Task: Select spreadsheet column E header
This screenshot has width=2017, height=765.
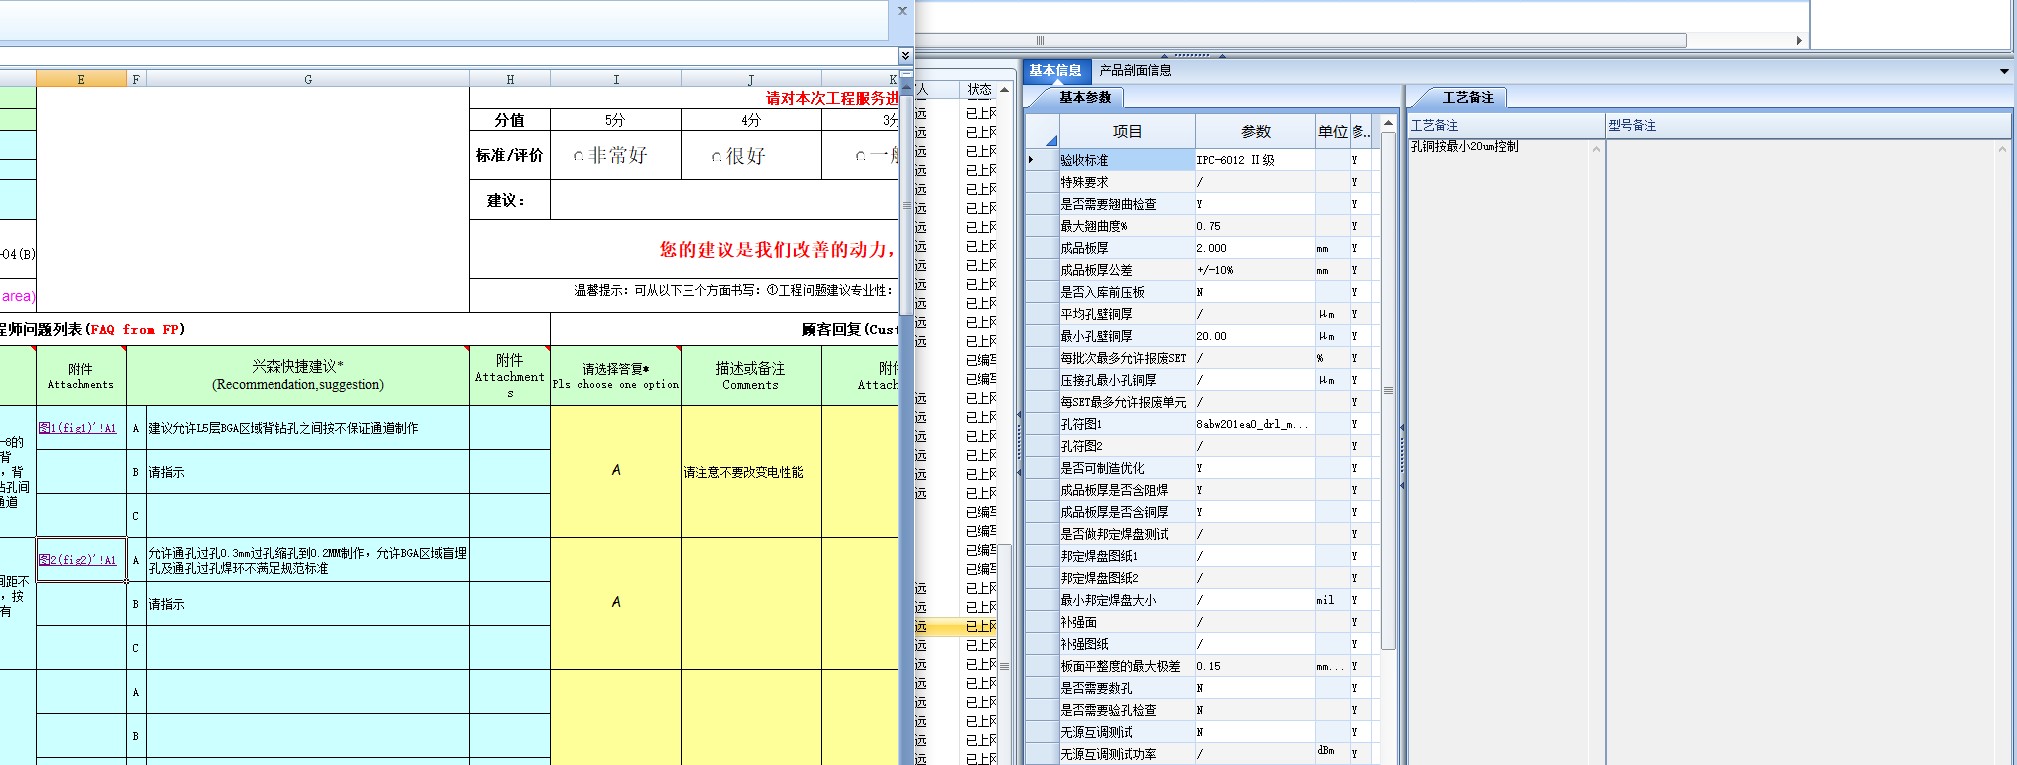Action: (x=81, y=79)
